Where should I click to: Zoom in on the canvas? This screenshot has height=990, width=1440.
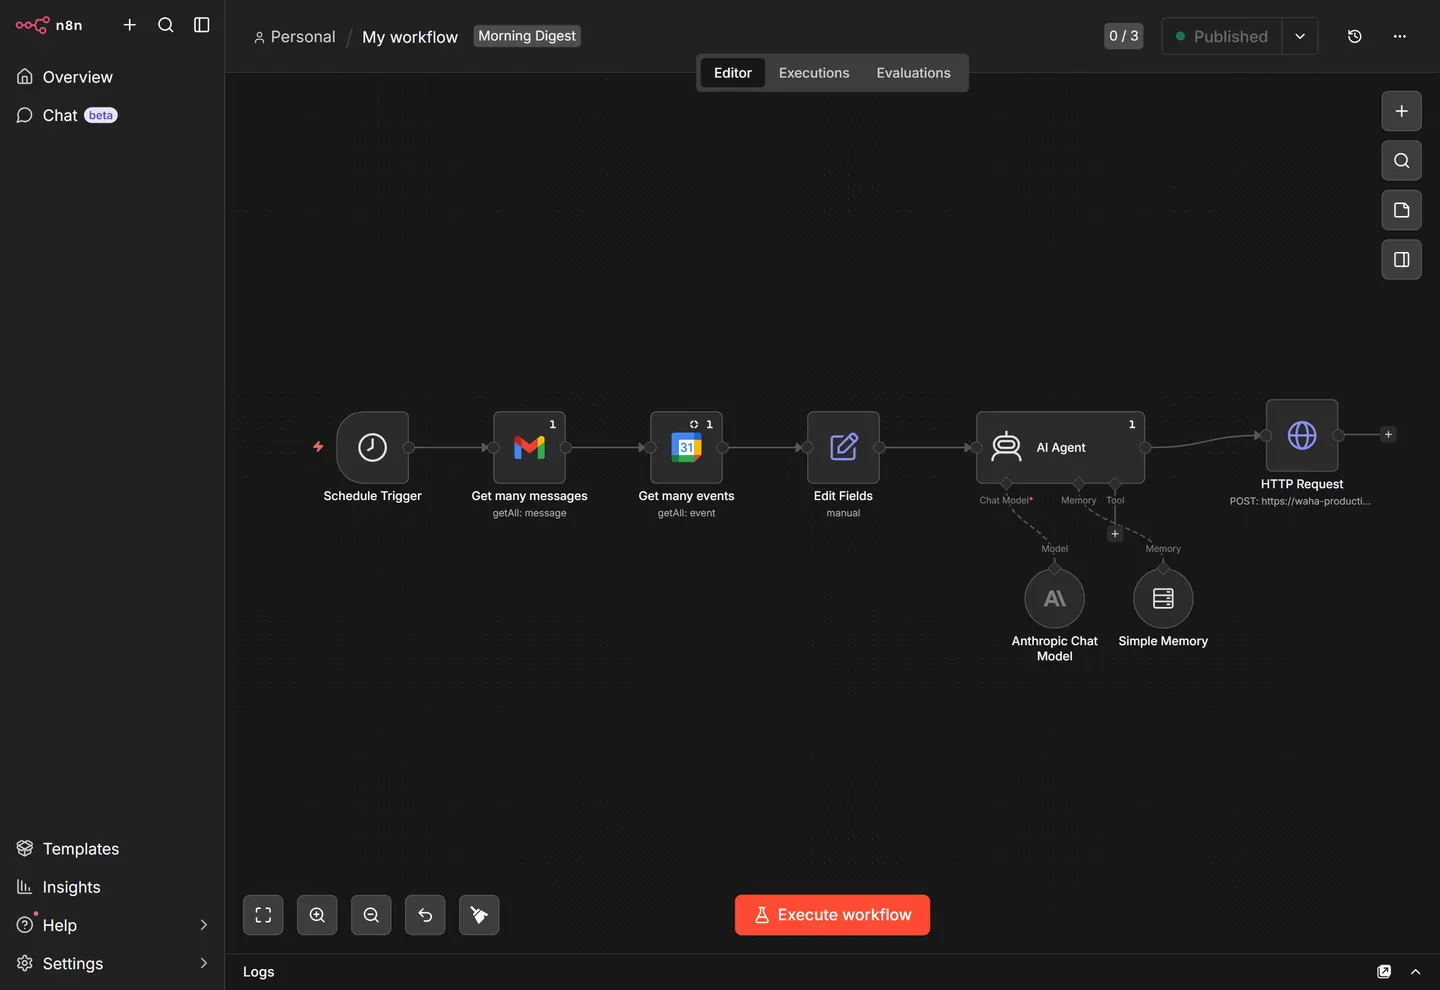pyautogui.click(x=317, y=915)
